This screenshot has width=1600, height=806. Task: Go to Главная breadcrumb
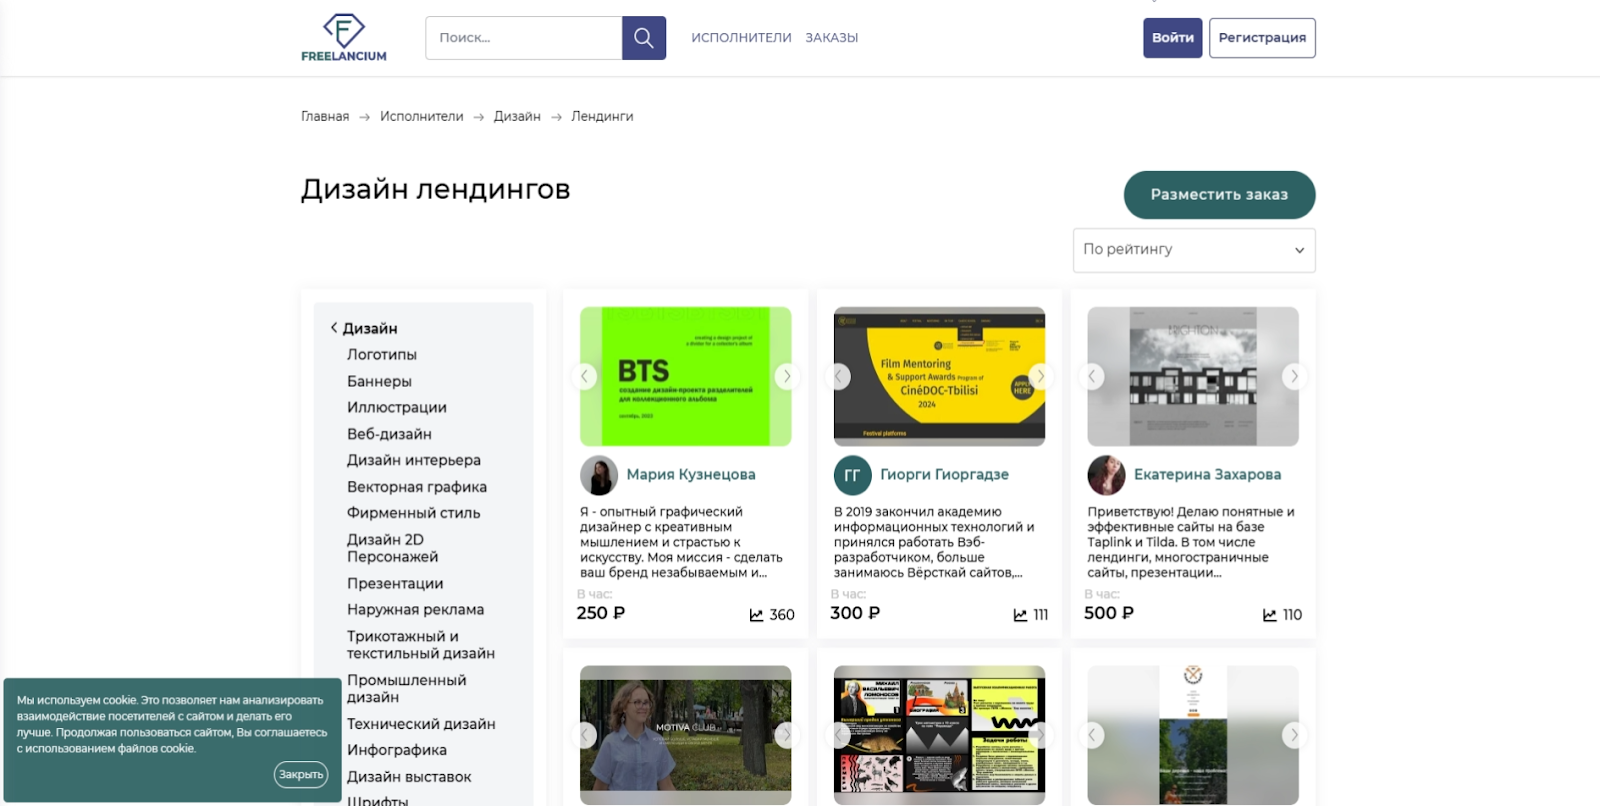coord(325,117)
